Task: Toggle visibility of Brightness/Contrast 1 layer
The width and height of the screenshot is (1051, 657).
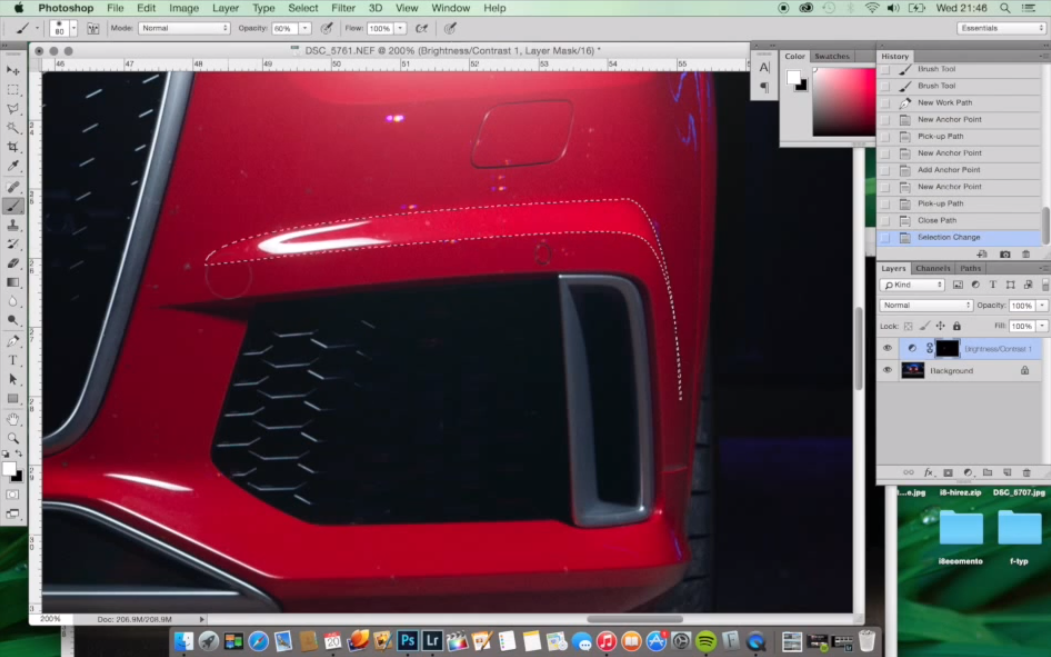Action: point(887,348)
